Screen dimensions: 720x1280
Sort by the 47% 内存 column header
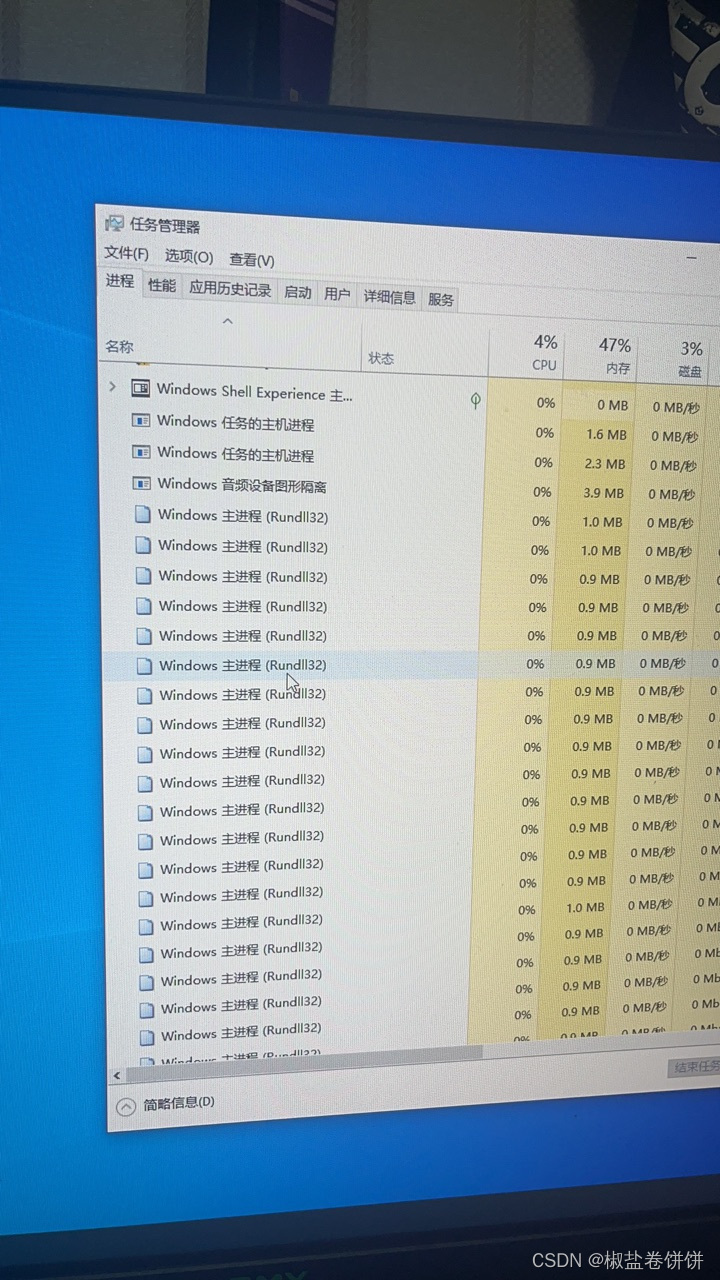click(x=599, y=358)
